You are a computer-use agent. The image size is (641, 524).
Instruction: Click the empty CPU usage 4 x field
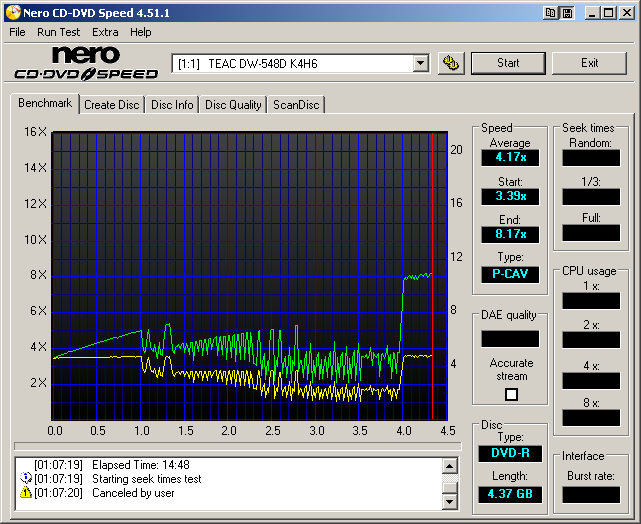[x=591, y=381]
